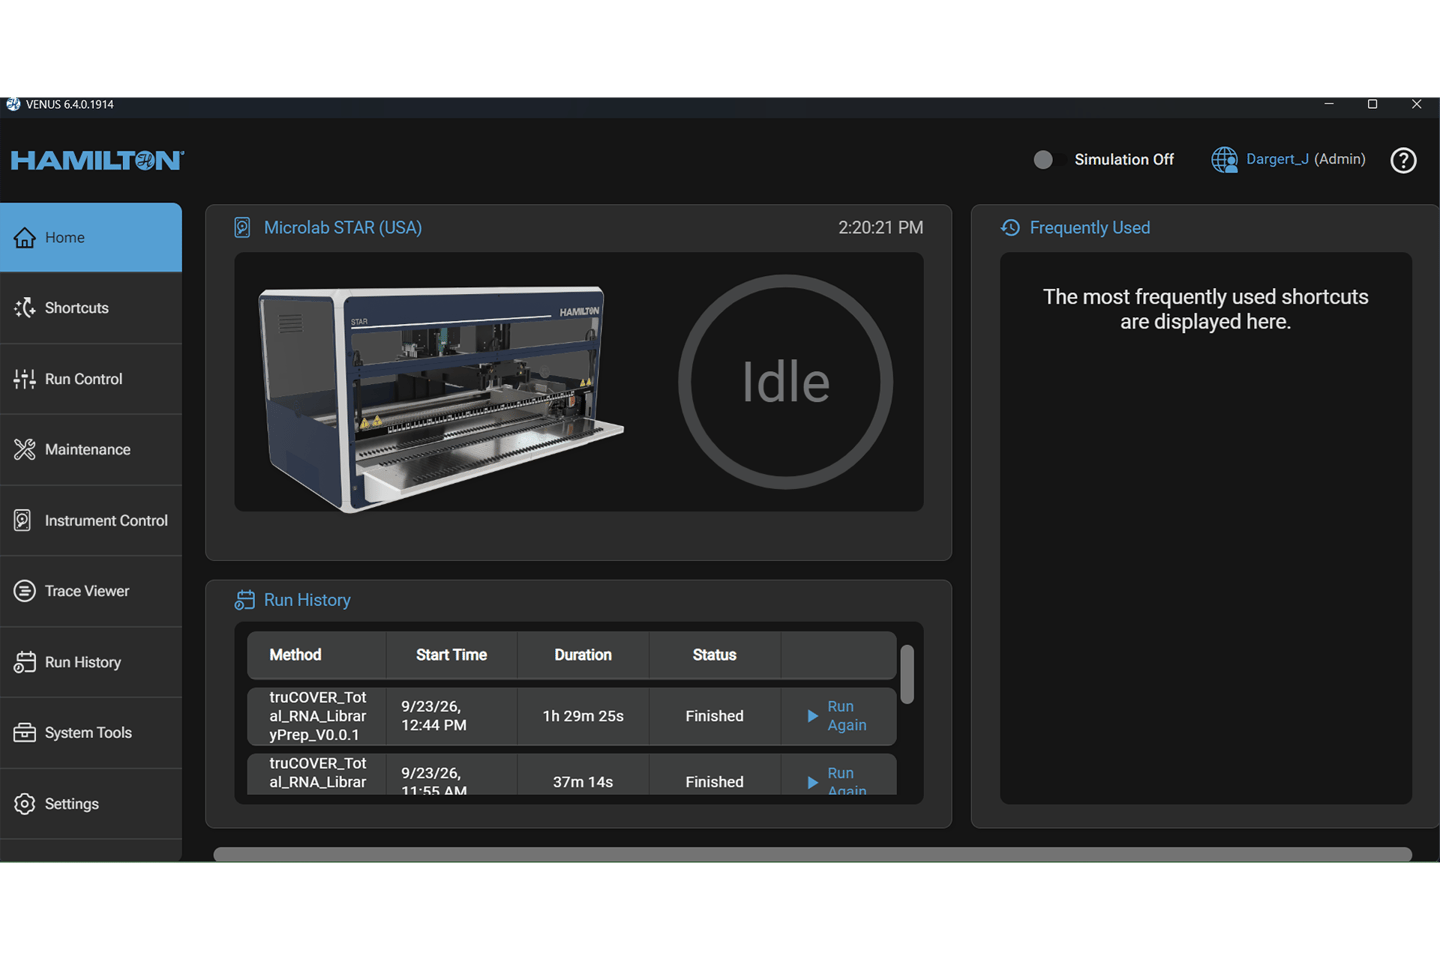Click the Status column header
This screenshot has height=960, width=1440.
(x=714, y=655)
